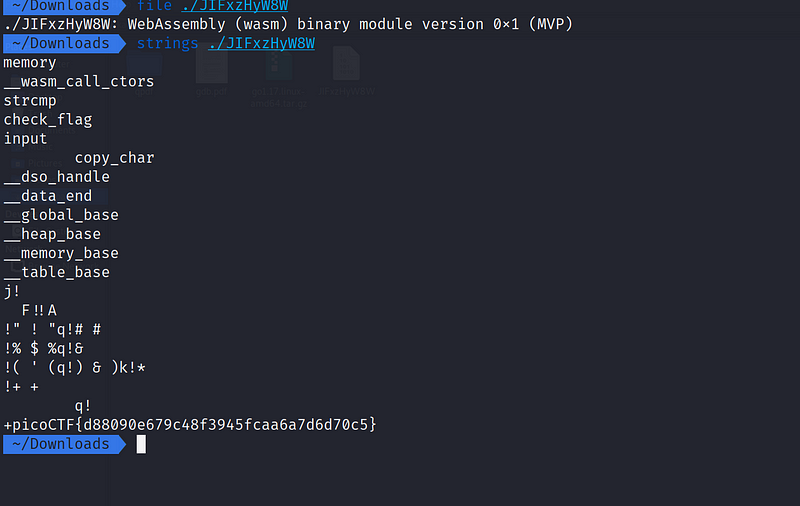Viewport: 800px width, 506px height.
Task: Click the strings command word
Action: coord(167,43)
